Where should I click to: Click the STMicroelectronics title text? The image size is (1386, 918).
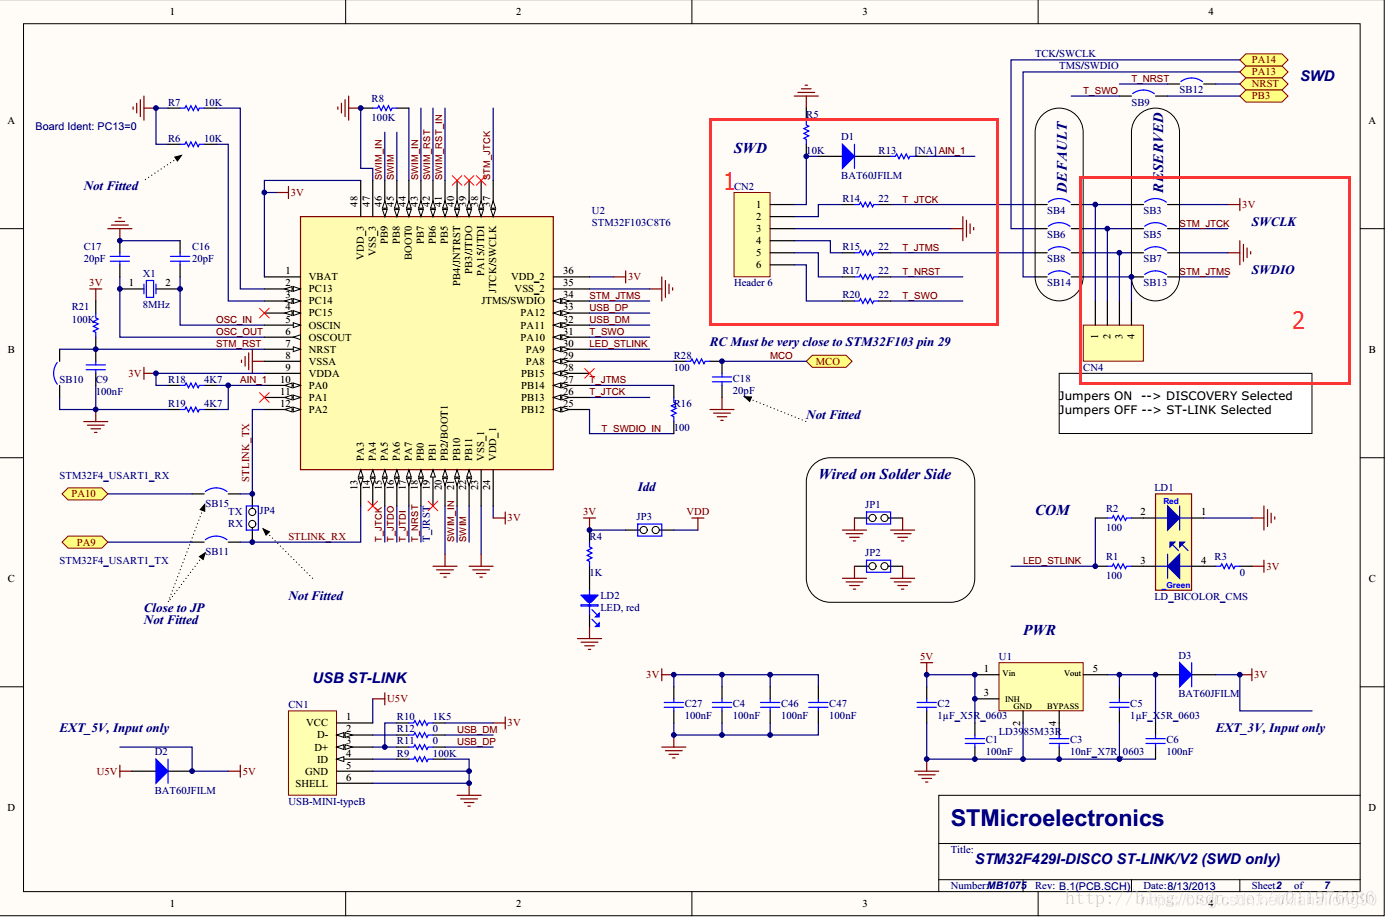(x=1057, y=818)
